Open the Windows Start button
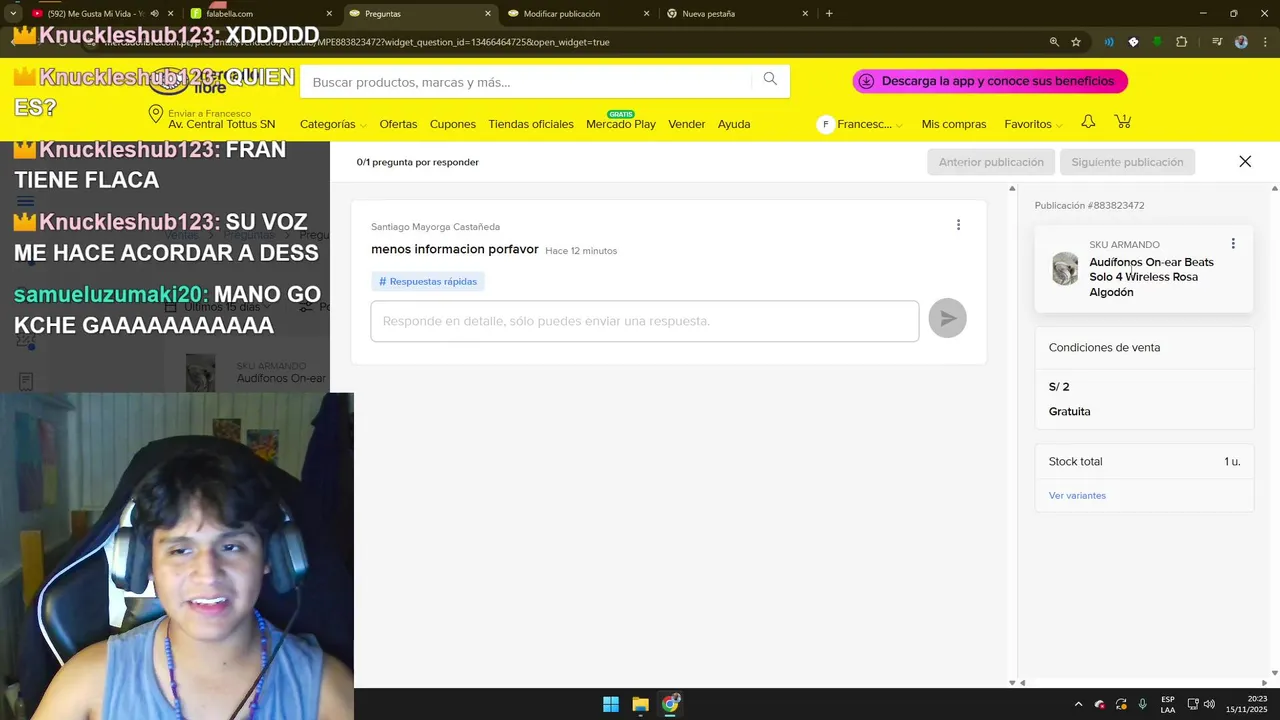 610,704
